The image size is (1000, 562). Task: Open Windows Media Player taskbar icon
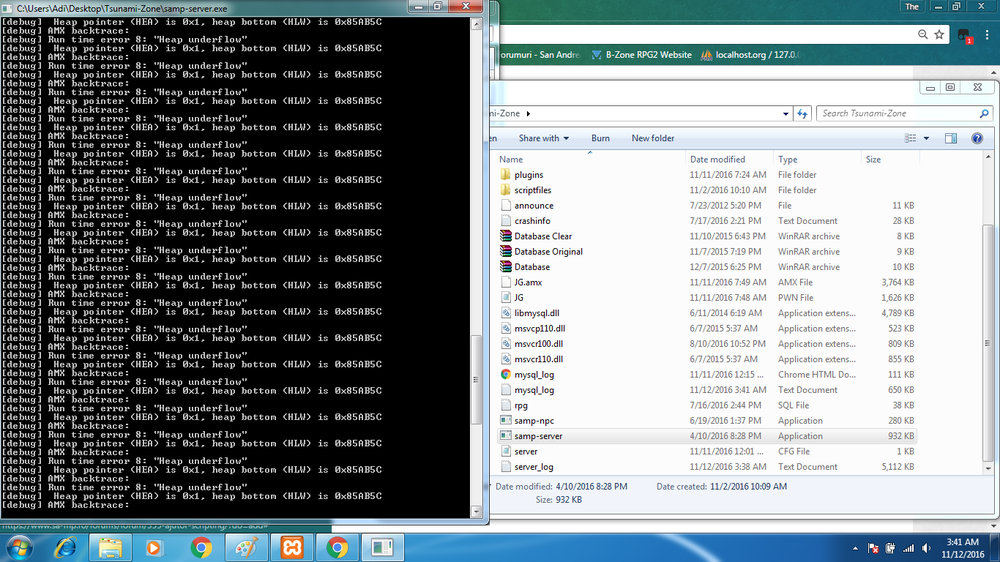pyautogui.click(x=154, y=547)
